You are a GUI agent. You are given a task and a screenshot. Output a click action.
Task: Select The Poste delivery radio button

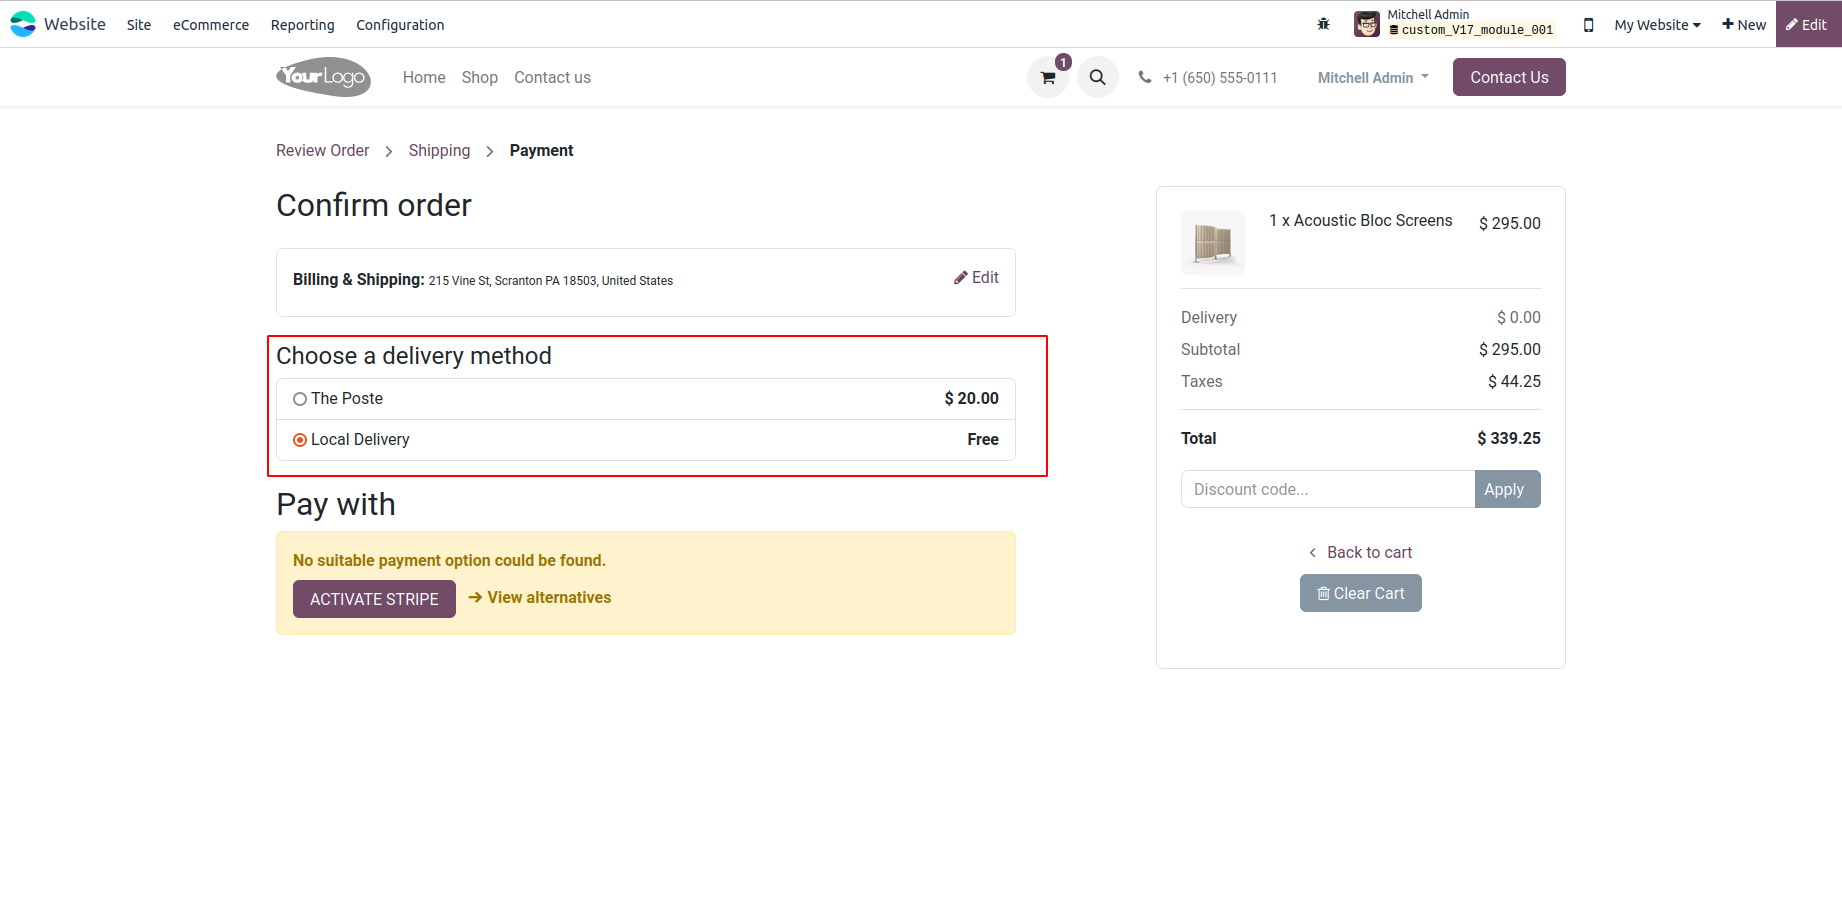click(300, 399)
